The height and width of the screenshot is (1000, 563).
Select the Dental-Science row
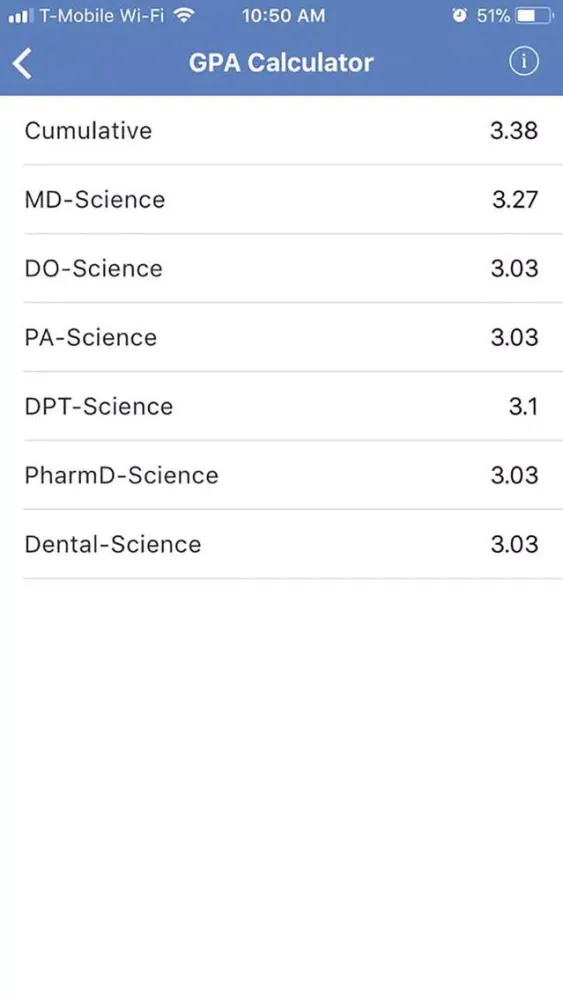pos(281,543)
